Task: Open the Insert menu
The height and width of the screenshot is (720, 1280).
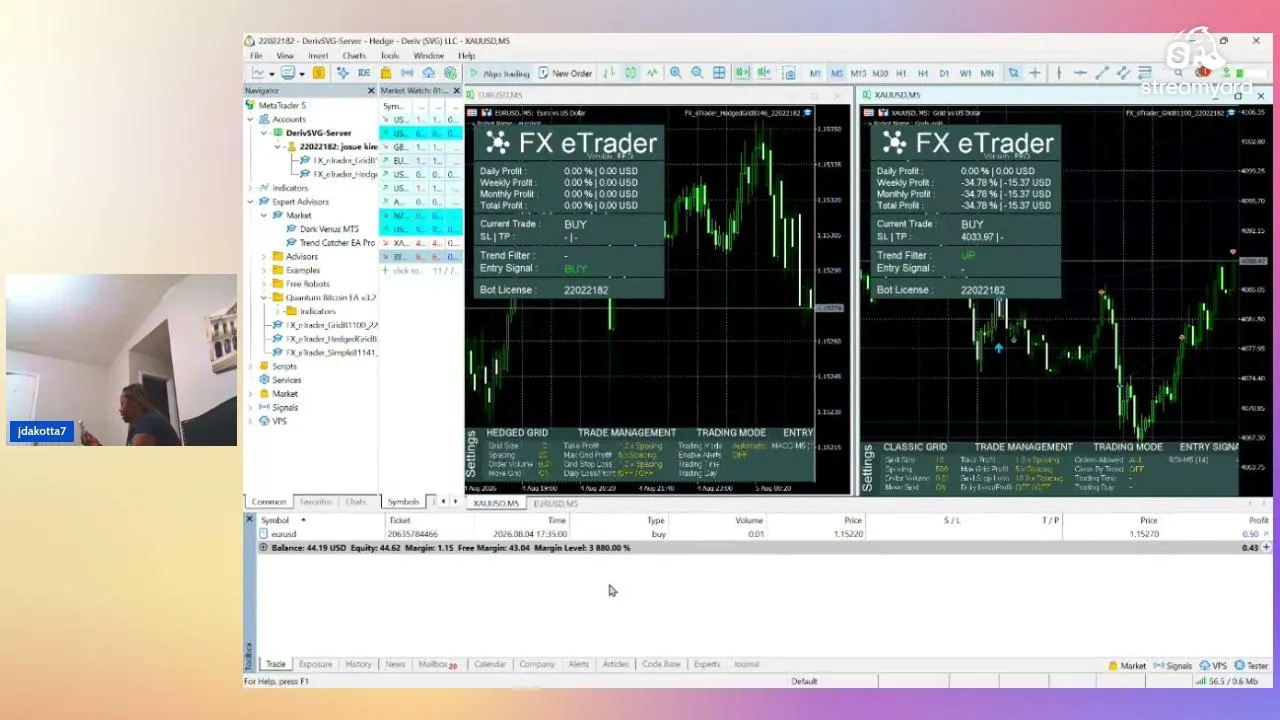Action: tap(318, 56)
